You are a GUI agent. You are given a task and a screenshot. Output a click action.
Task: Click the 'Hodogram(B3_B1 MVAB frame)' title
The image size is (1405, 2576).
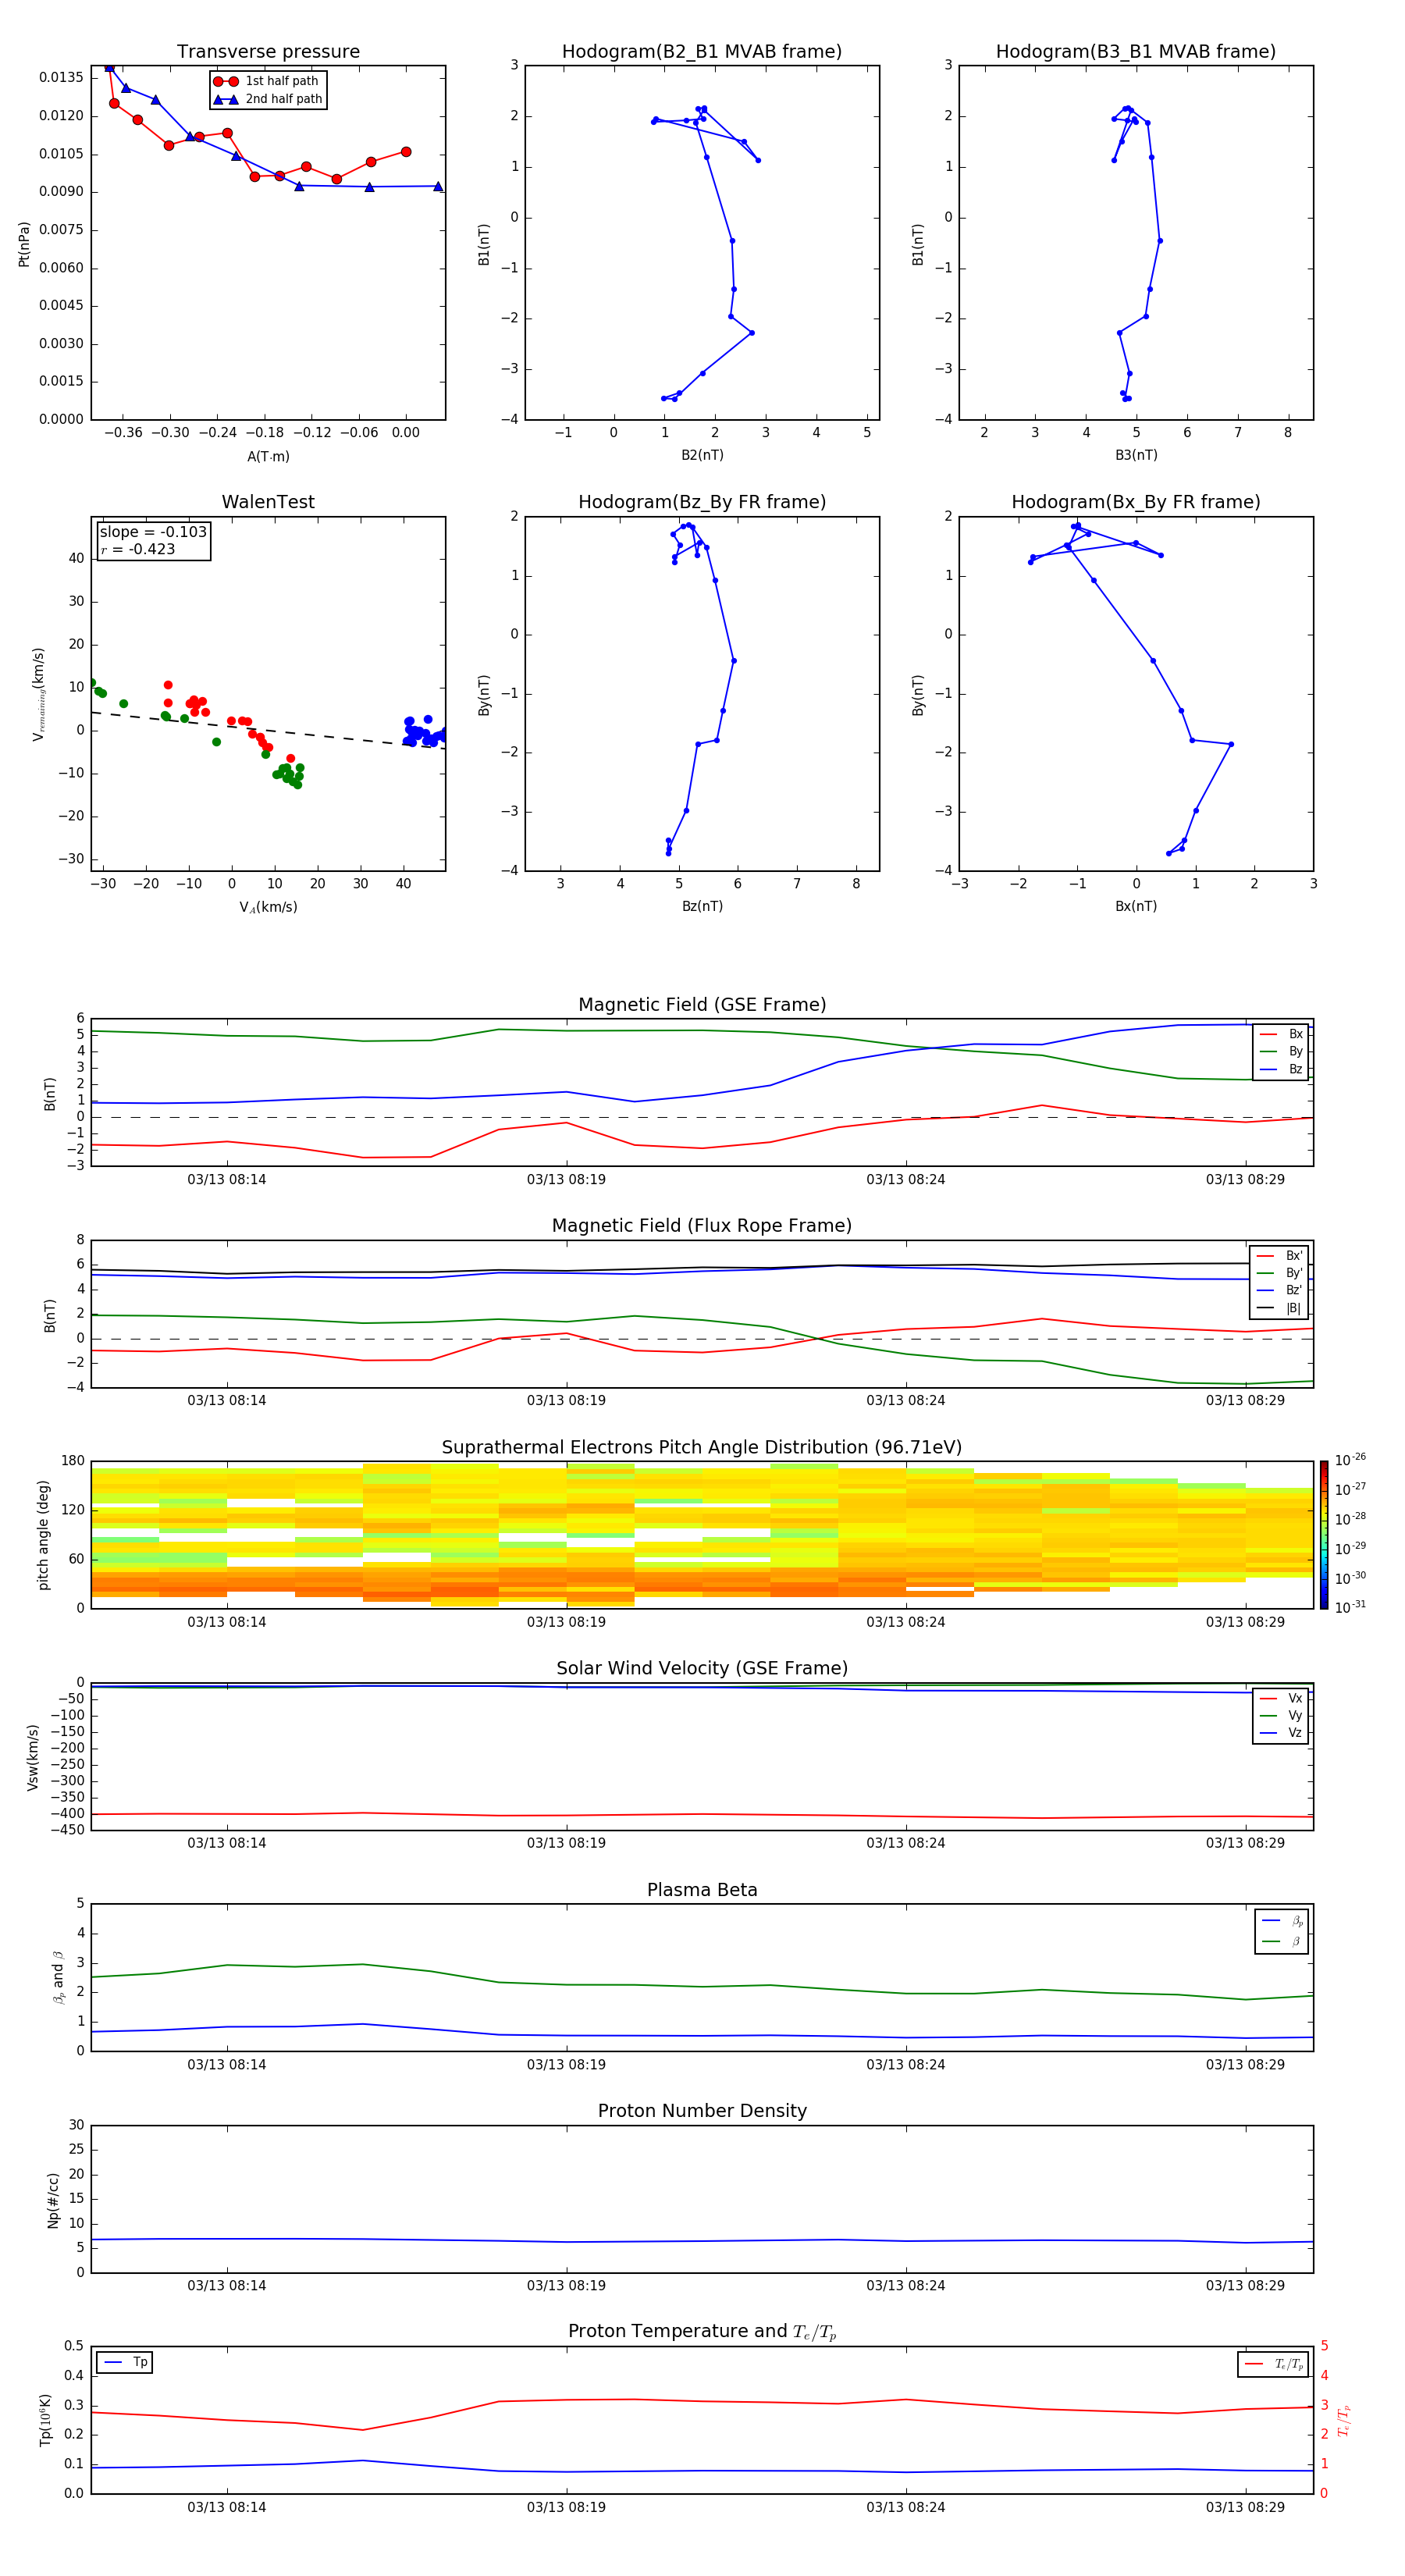[1136, 51]
